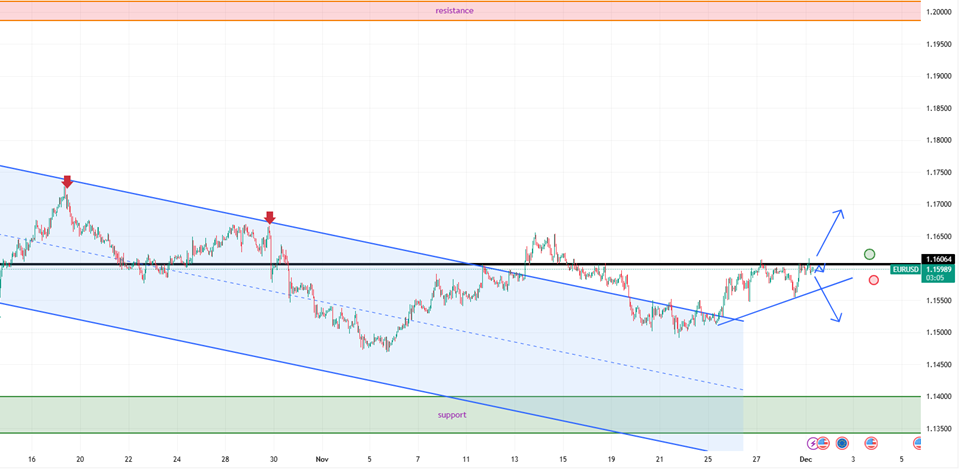
Task: Click the EURUSD symbol label
Action: coord(907,270)
